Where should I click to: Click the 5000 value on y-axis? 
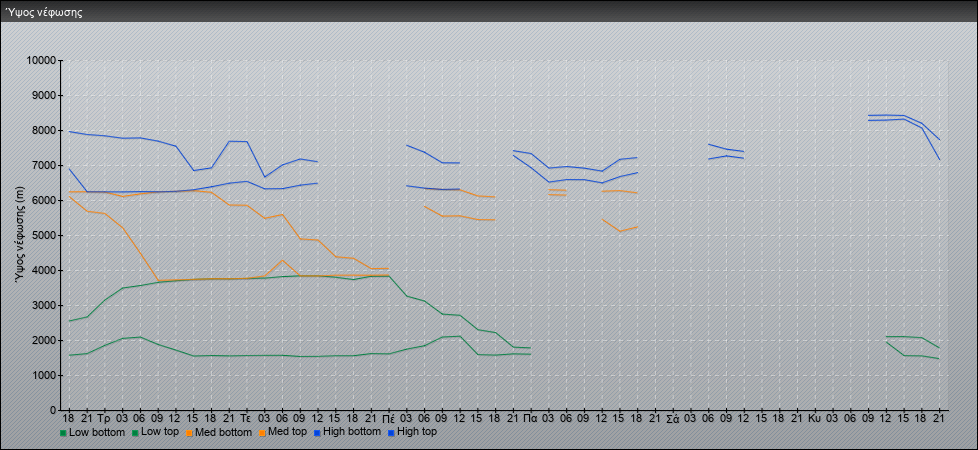coord(43,236)
